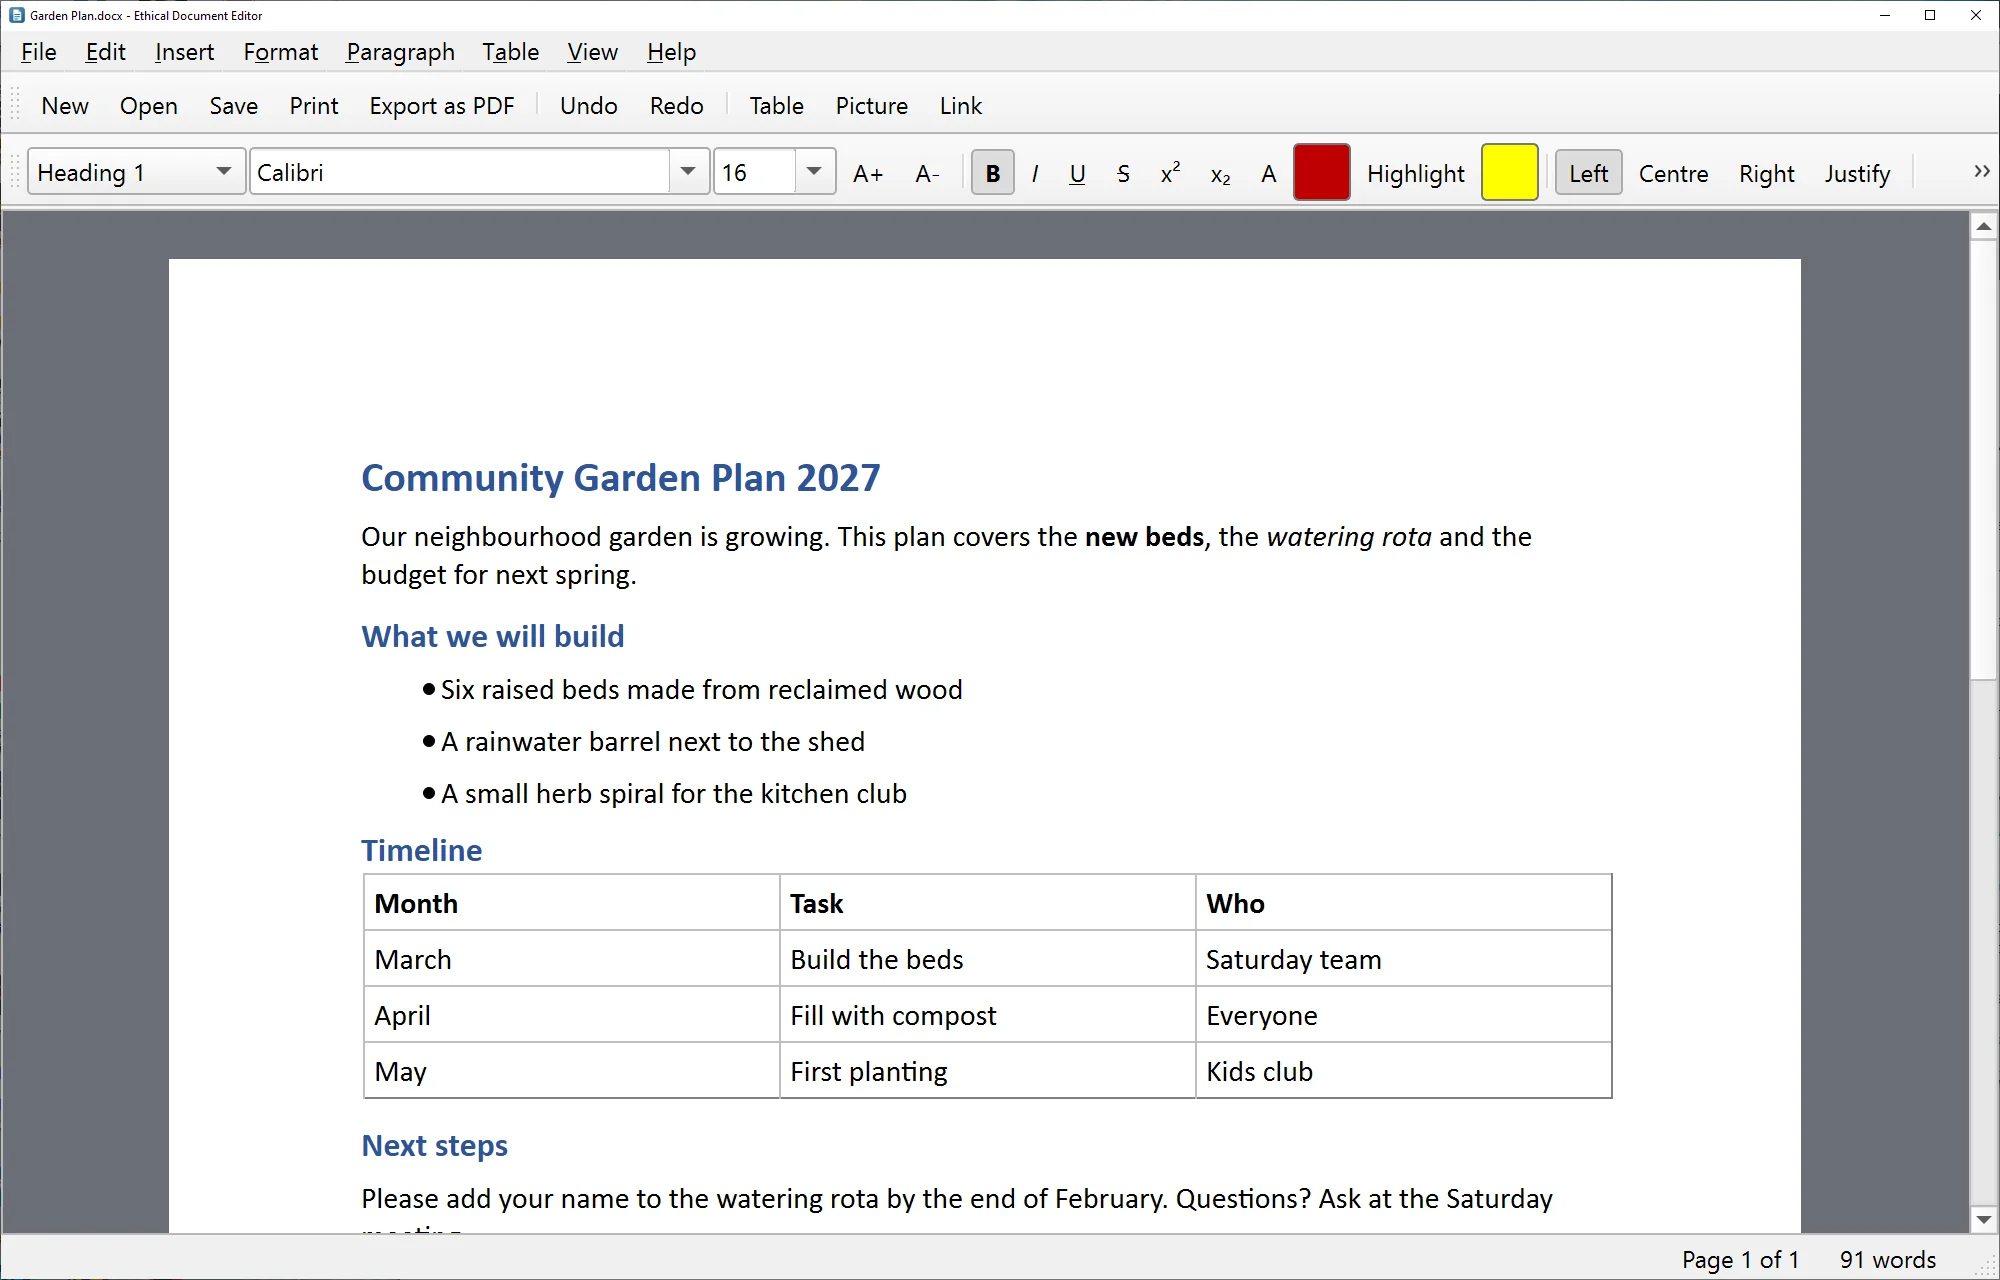
Task: Click the font colour A button
Action: 1268,173
